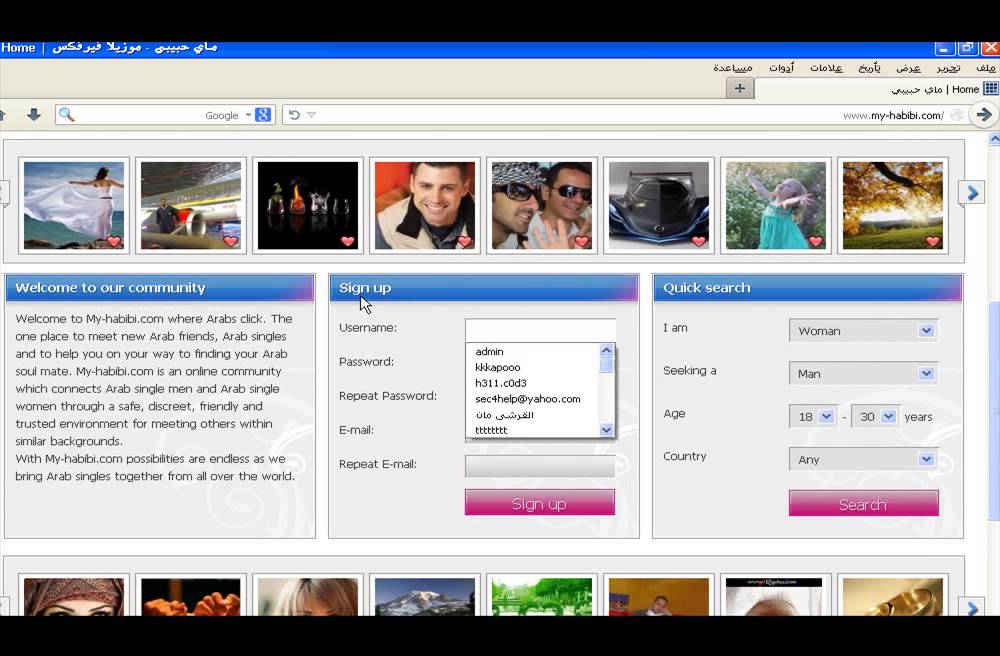Open snowy mountain photo in bottom row
Image resolution: width=1000 pixels, height=656 pixels.
point(425,597)
